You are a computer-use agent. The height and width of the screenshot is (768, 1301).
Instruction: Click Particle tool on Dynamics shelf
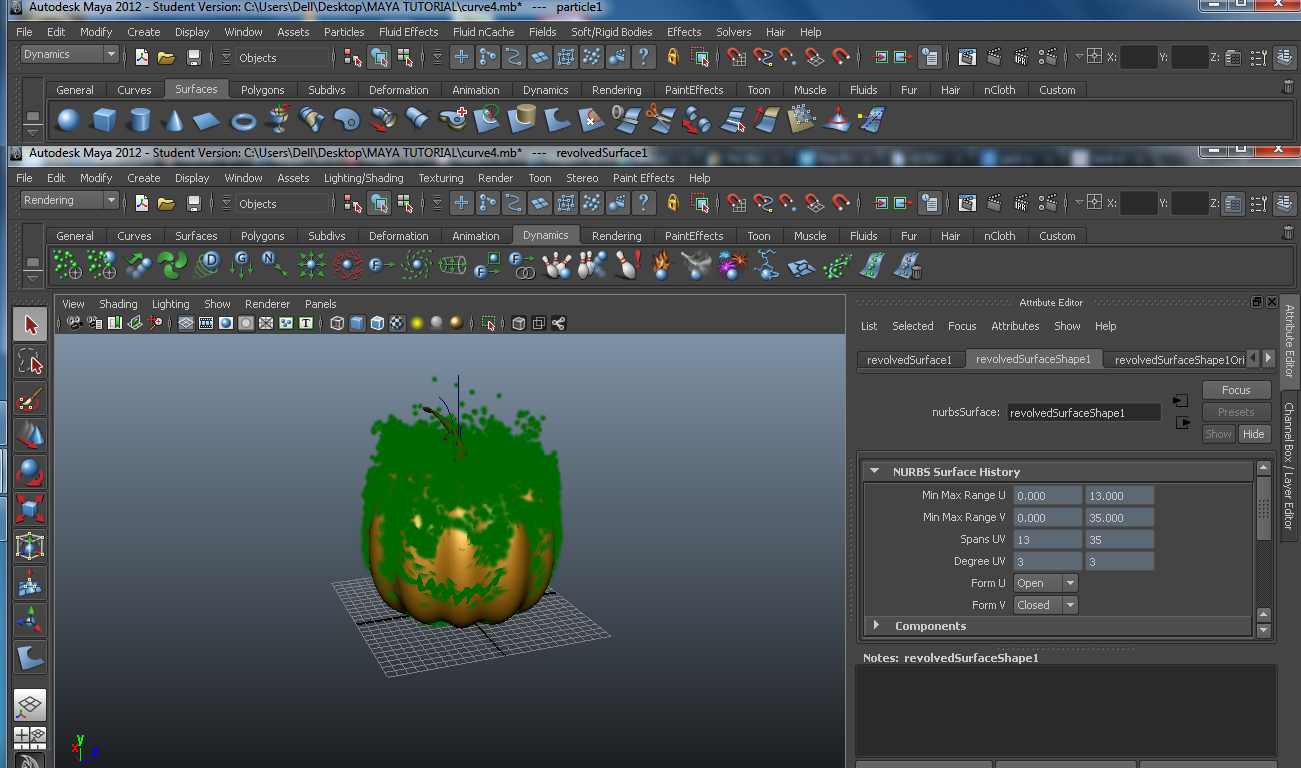[x=67, y=266]
